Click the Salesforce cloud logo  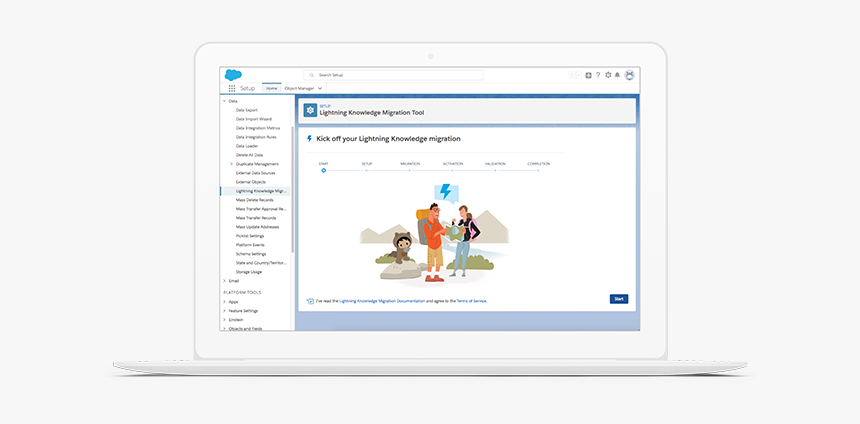[233, 75]
